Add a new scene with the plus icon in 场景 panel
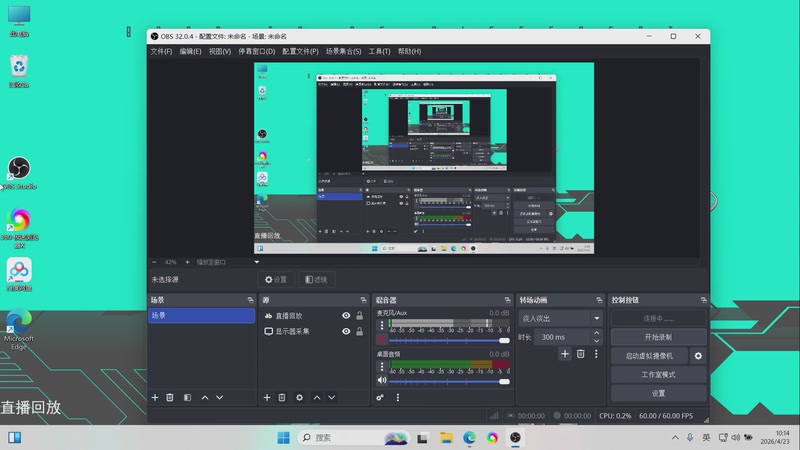The image size is (800, 450). tap(155, 397)
